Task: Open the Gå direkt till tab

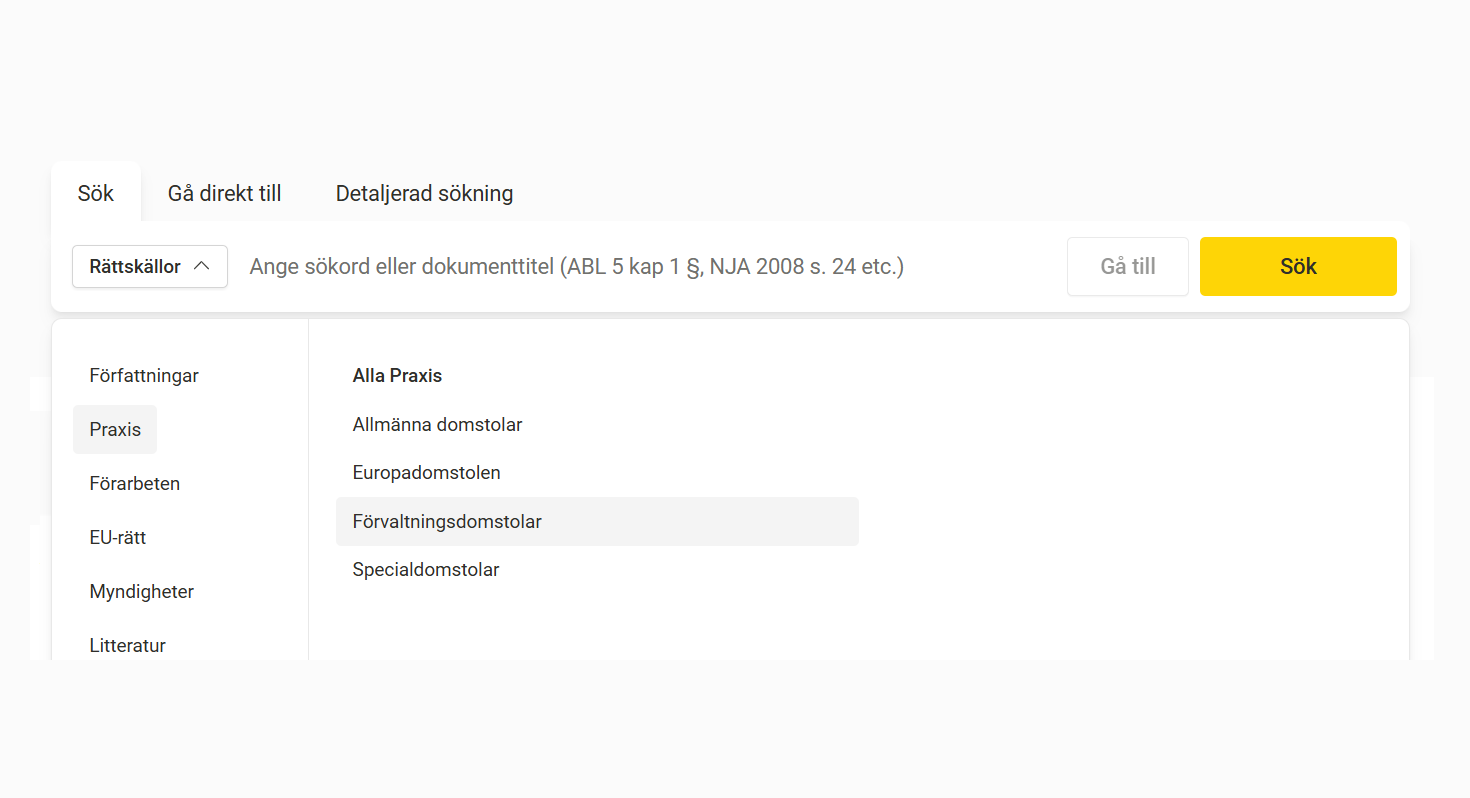Action: pyautogui.click(x=224, y=193)
